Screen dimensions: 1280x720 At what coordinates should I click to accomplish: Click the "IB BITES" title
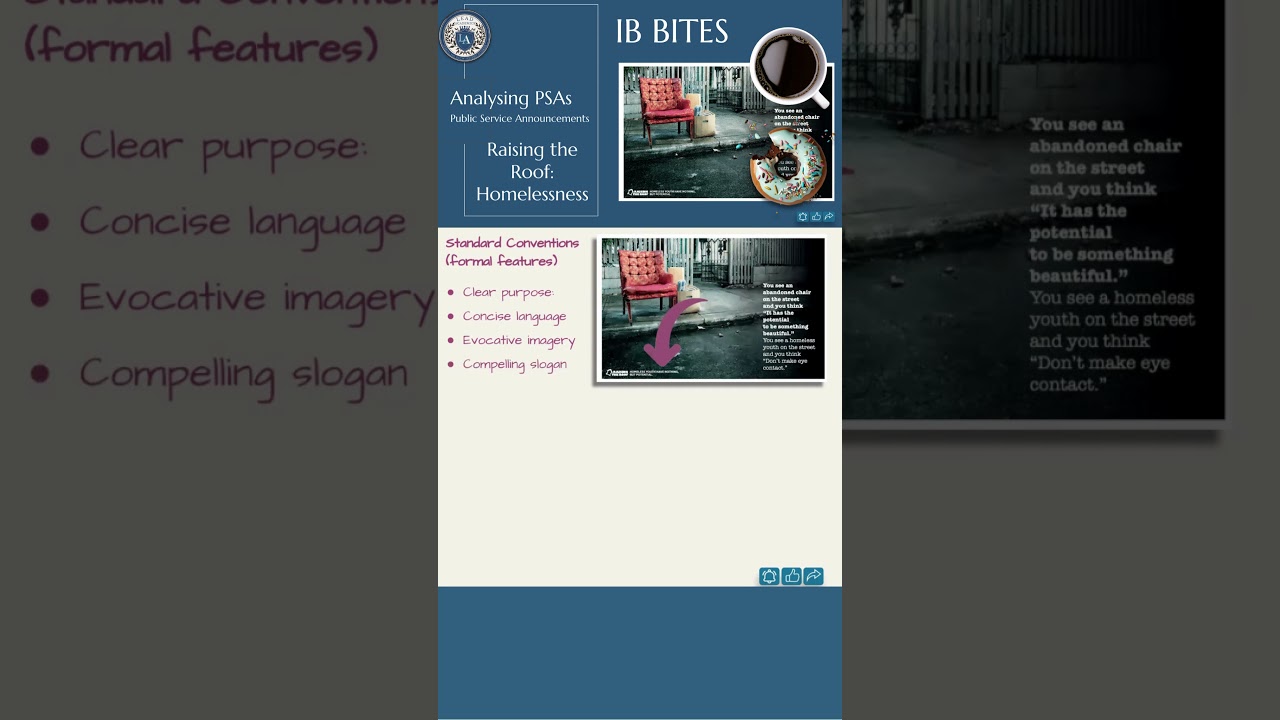(672, 32)
